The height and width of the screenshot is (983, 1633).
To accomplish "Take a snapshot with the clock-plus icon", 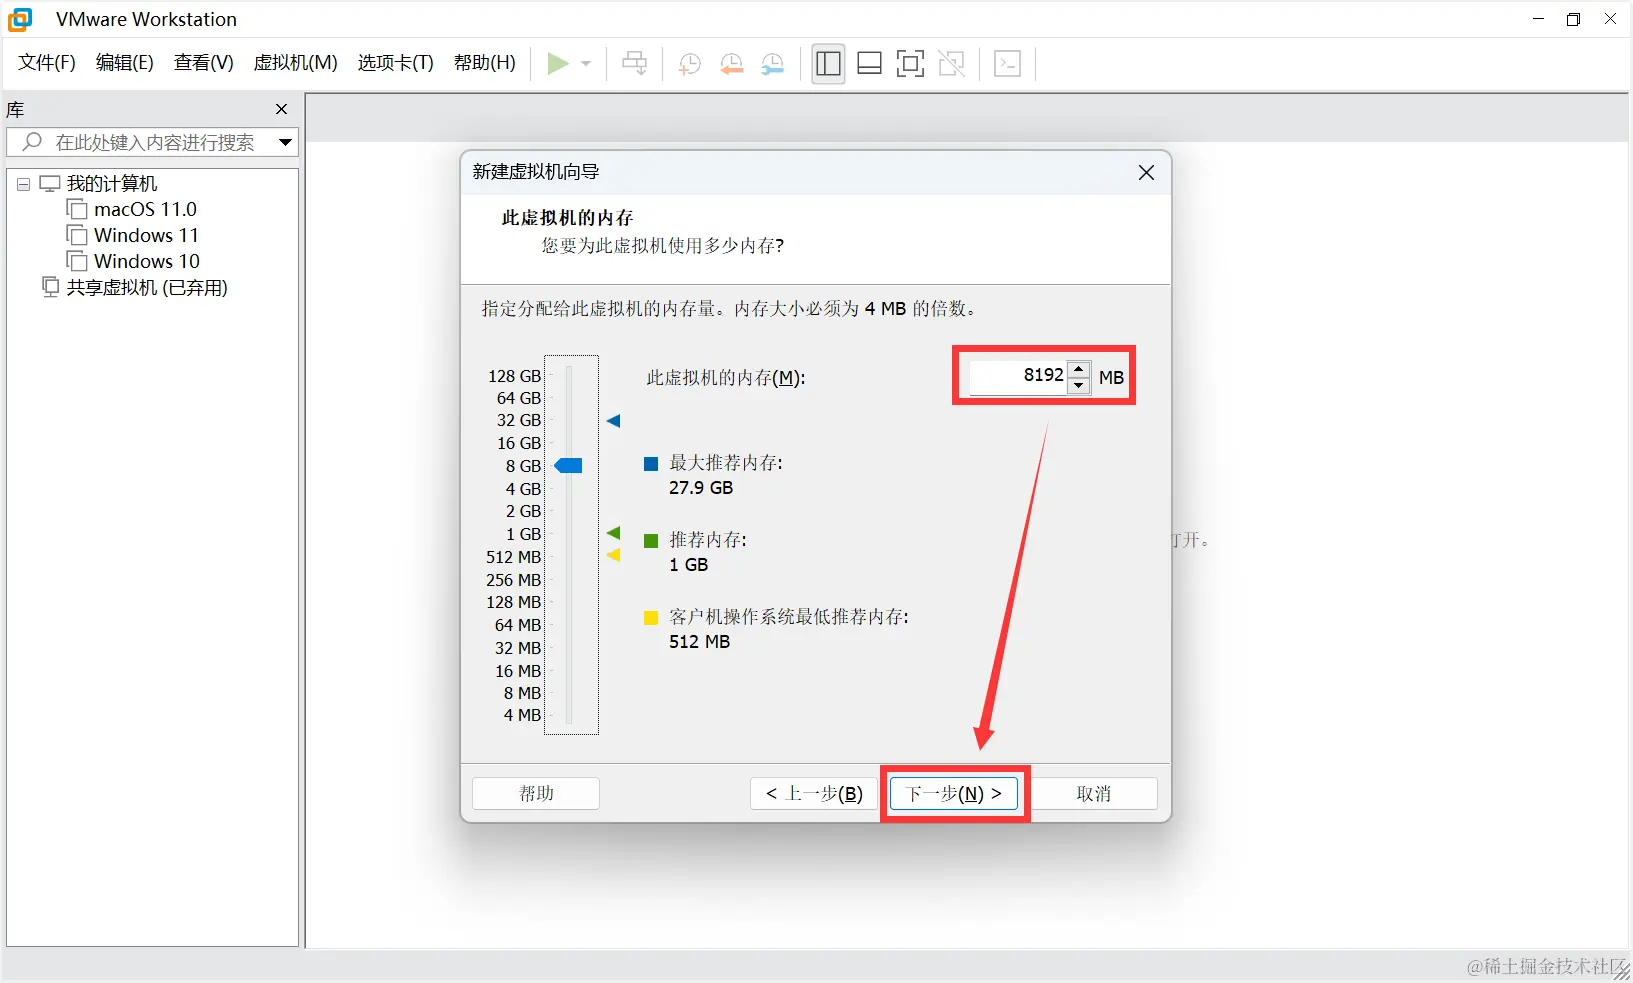I will [689, 64].
